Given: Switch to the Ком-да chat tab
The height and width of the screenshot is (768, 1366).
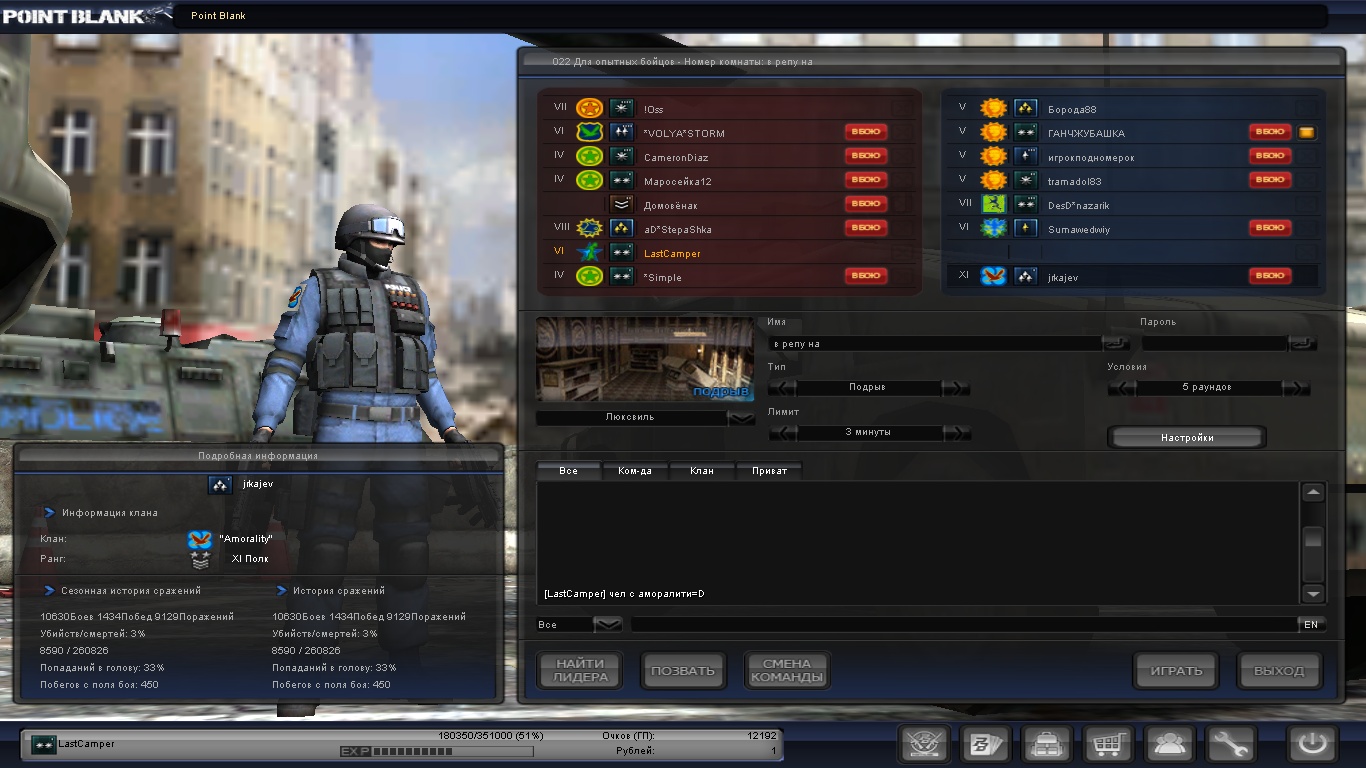Looking at the screenshot, I should click(635, 470).
